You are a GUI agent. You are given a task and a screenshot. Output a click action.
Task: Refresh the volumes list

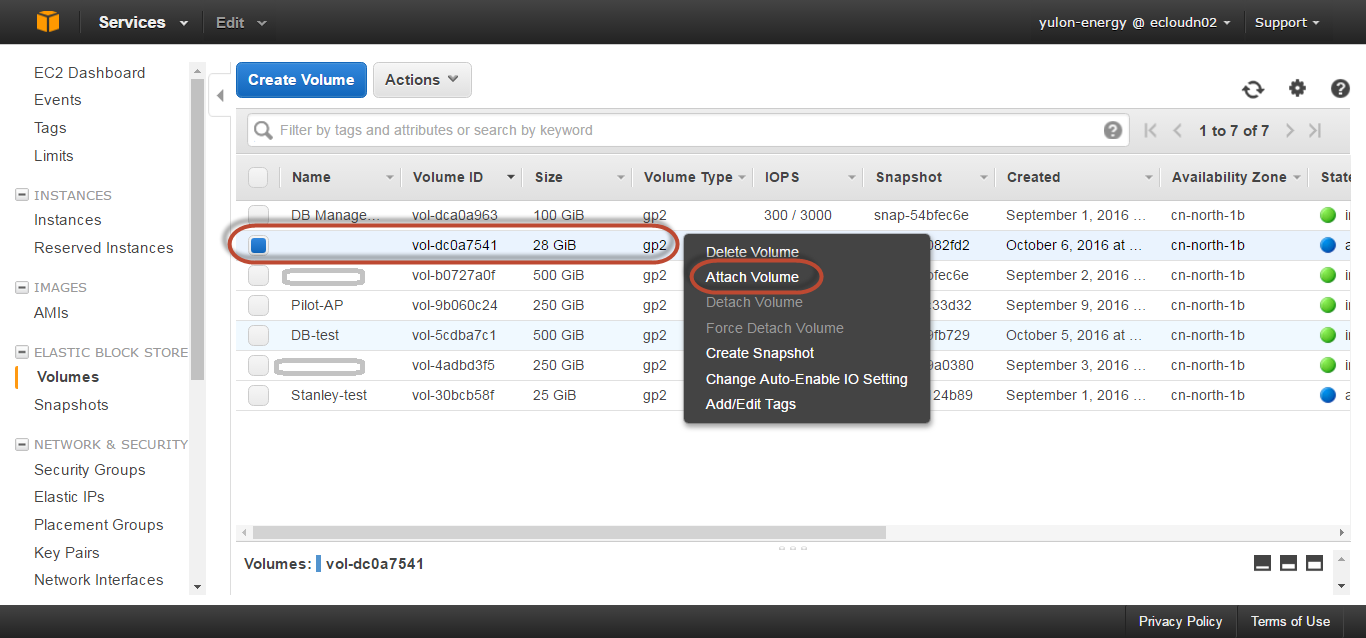coord(1253,89)
